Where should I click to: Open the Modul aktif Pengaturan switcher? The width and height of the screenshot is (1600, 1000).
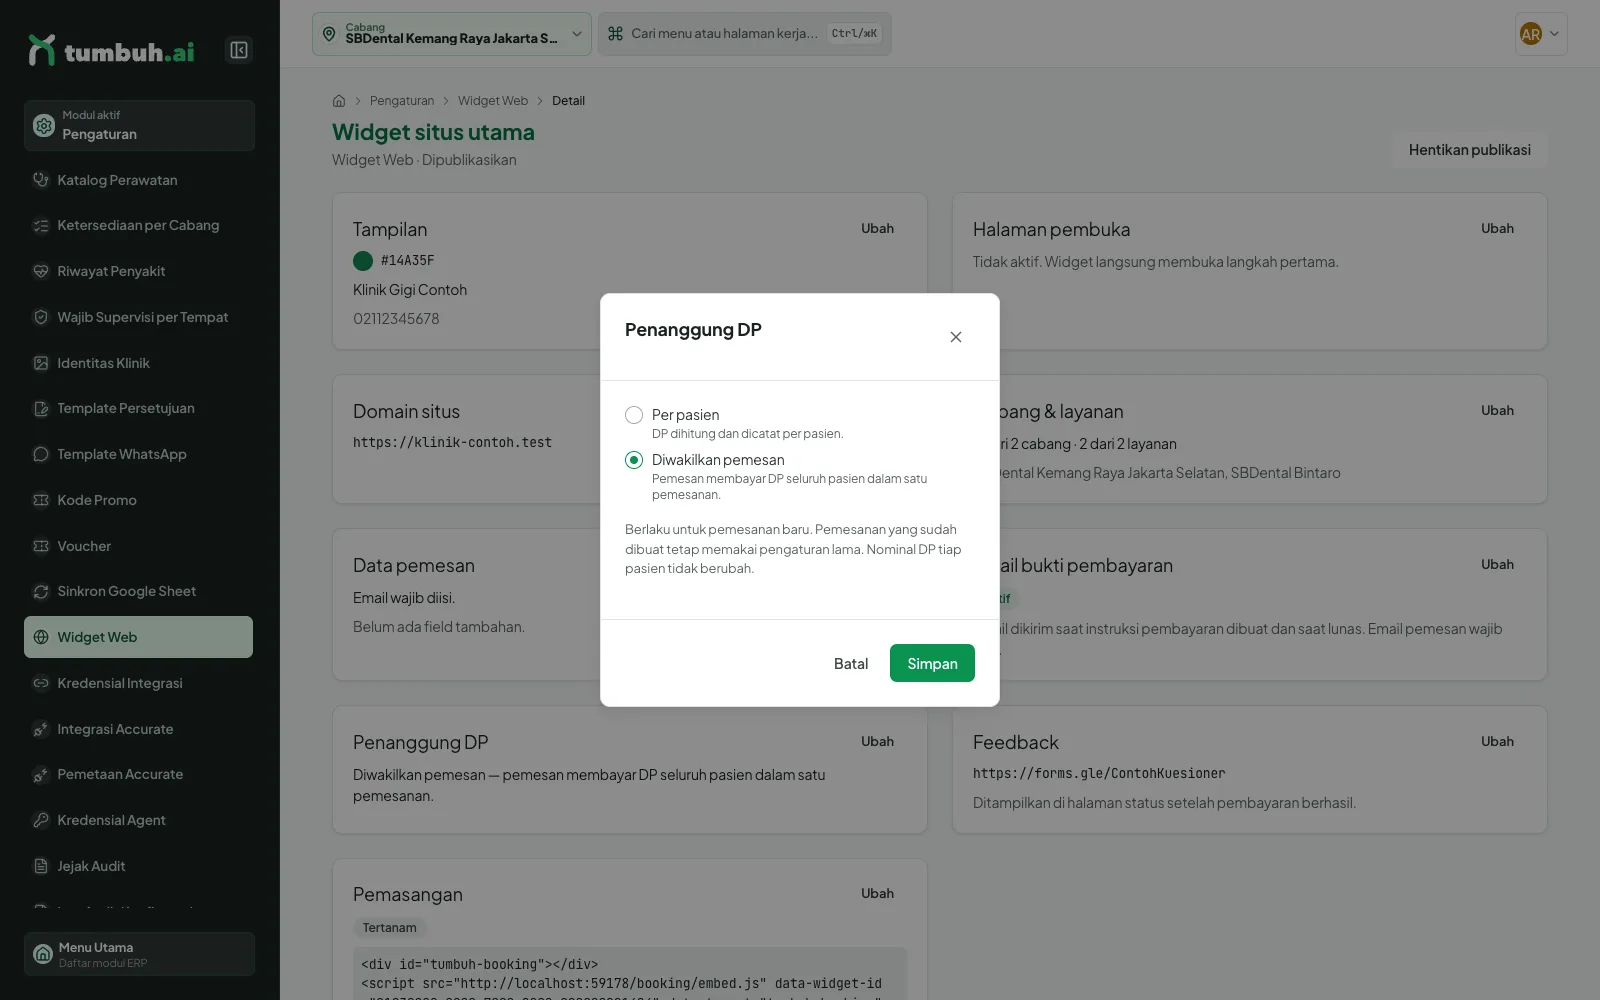click(x=139, y=125)
